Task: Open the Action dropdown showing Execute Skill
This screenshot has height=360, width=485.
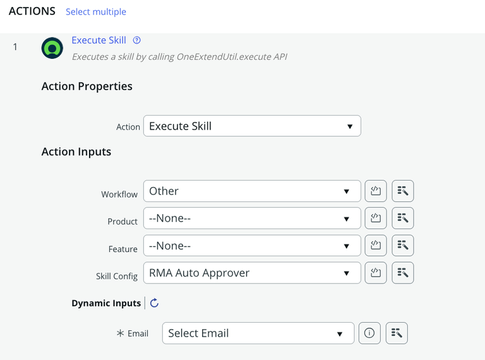Action: pyautogui.click(x=252, y=126)
